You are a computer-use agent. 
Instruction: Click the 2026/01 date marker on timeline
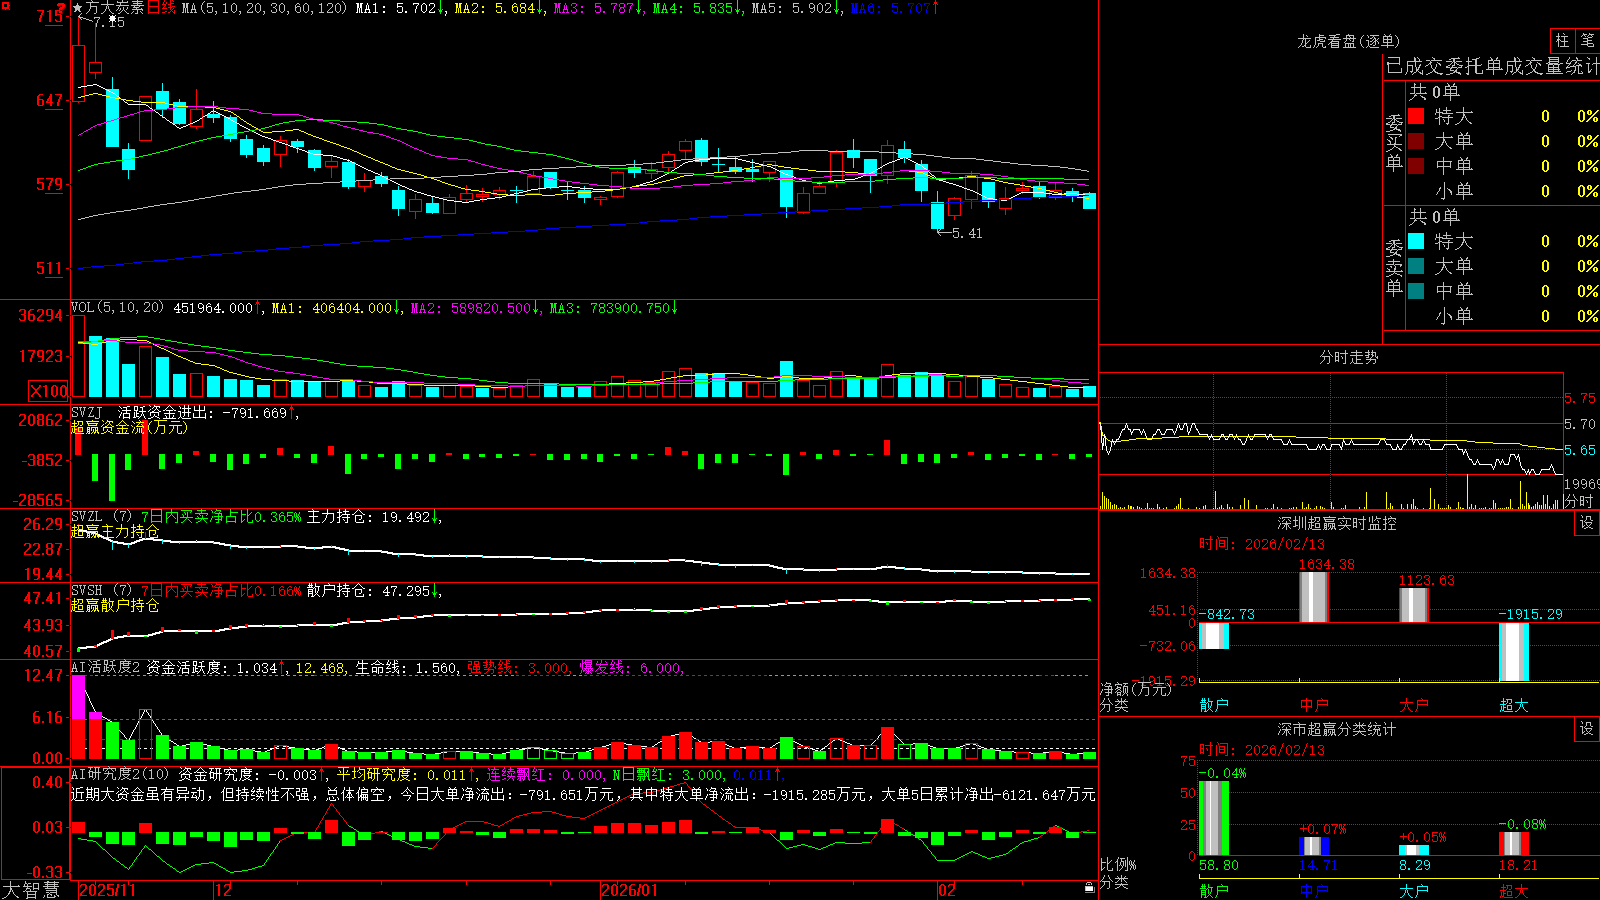pos(629,890)
